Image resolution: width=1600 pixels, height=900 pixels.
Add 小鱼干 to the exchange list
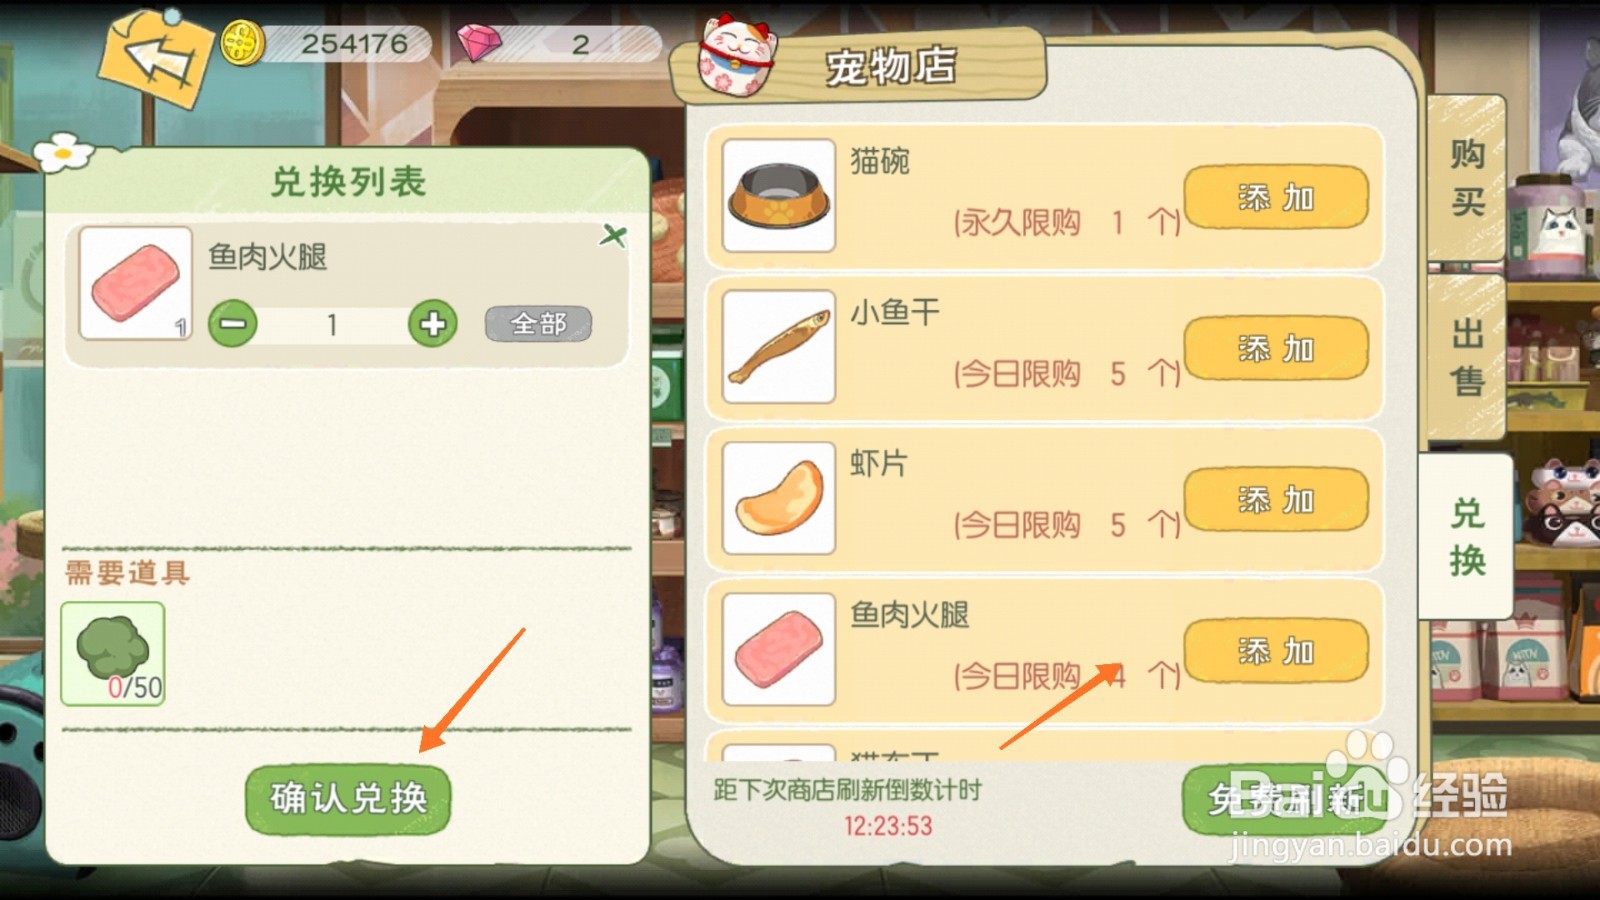click(1276, 349)
